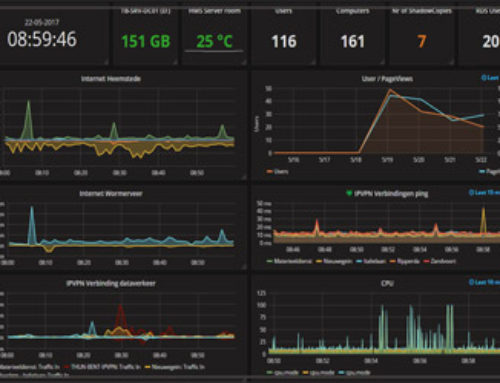This screenshot has height=383, width=500.
Task: Open the Nr of ShadowCopies panel title
Action: click(x=422, y=11)
